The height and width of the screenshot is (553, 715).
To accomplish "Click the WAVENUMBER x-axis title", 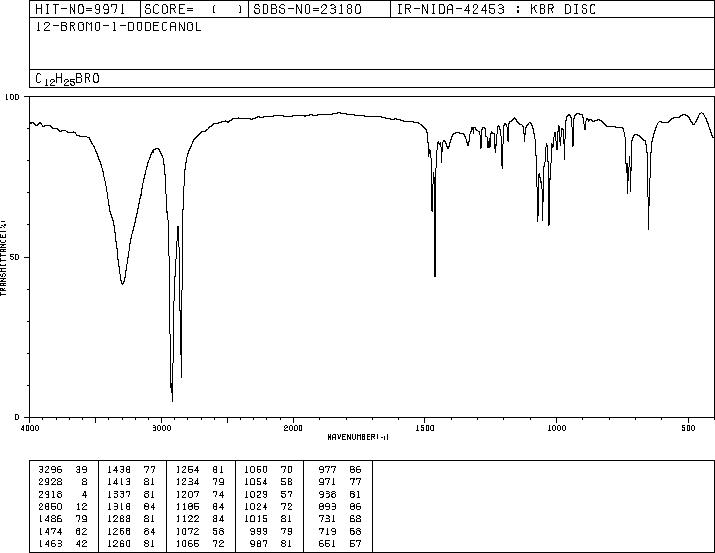I will [x=358, y=437].
